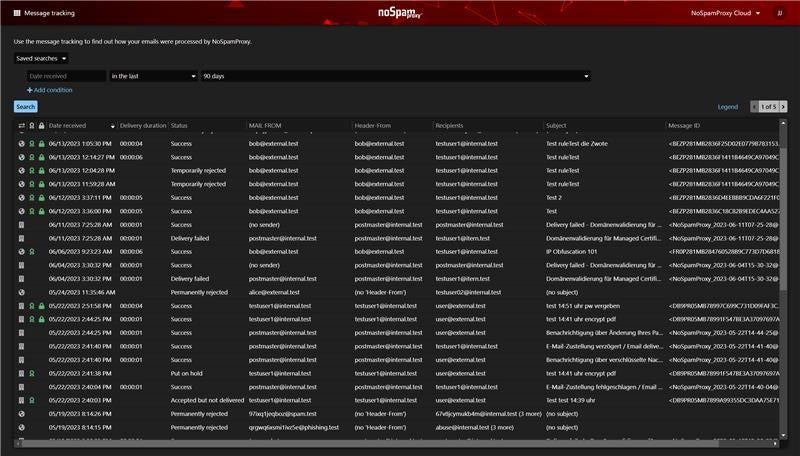Viewport: 800px width, 456px height.
Task: Click signature badge of Accepted but not delivered row
Action: (32, 400)
